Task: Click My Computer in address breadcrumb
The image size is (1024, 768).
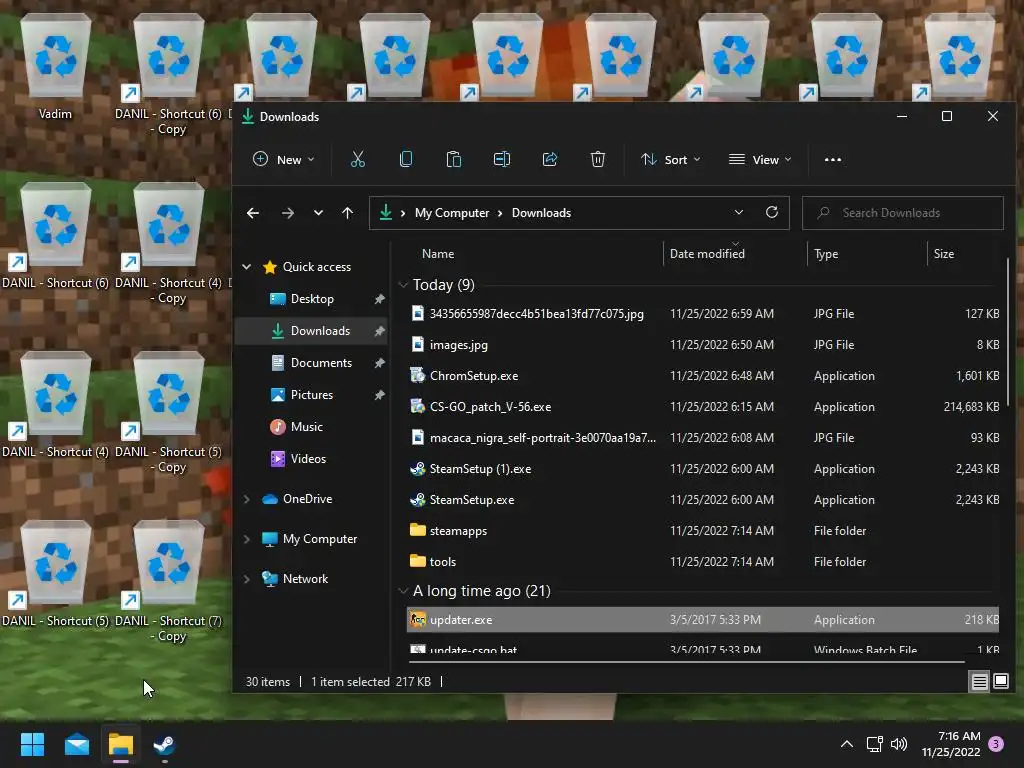Action: pos(452,213)
